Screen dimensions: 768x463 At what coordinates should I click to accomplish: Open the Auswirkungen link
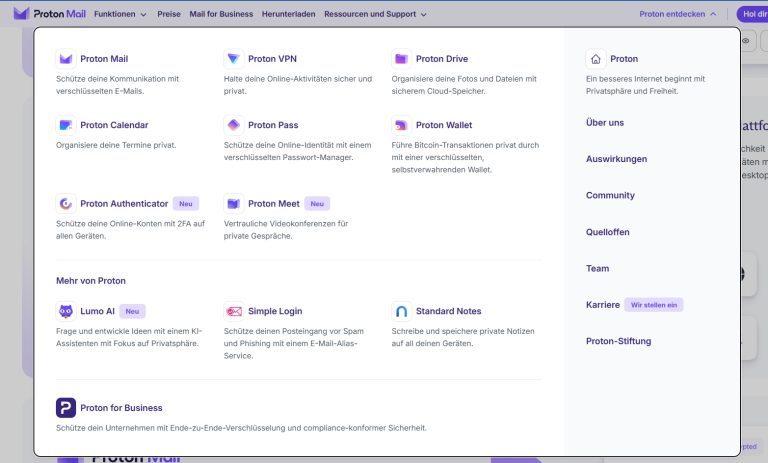click(x=616, y=159)
